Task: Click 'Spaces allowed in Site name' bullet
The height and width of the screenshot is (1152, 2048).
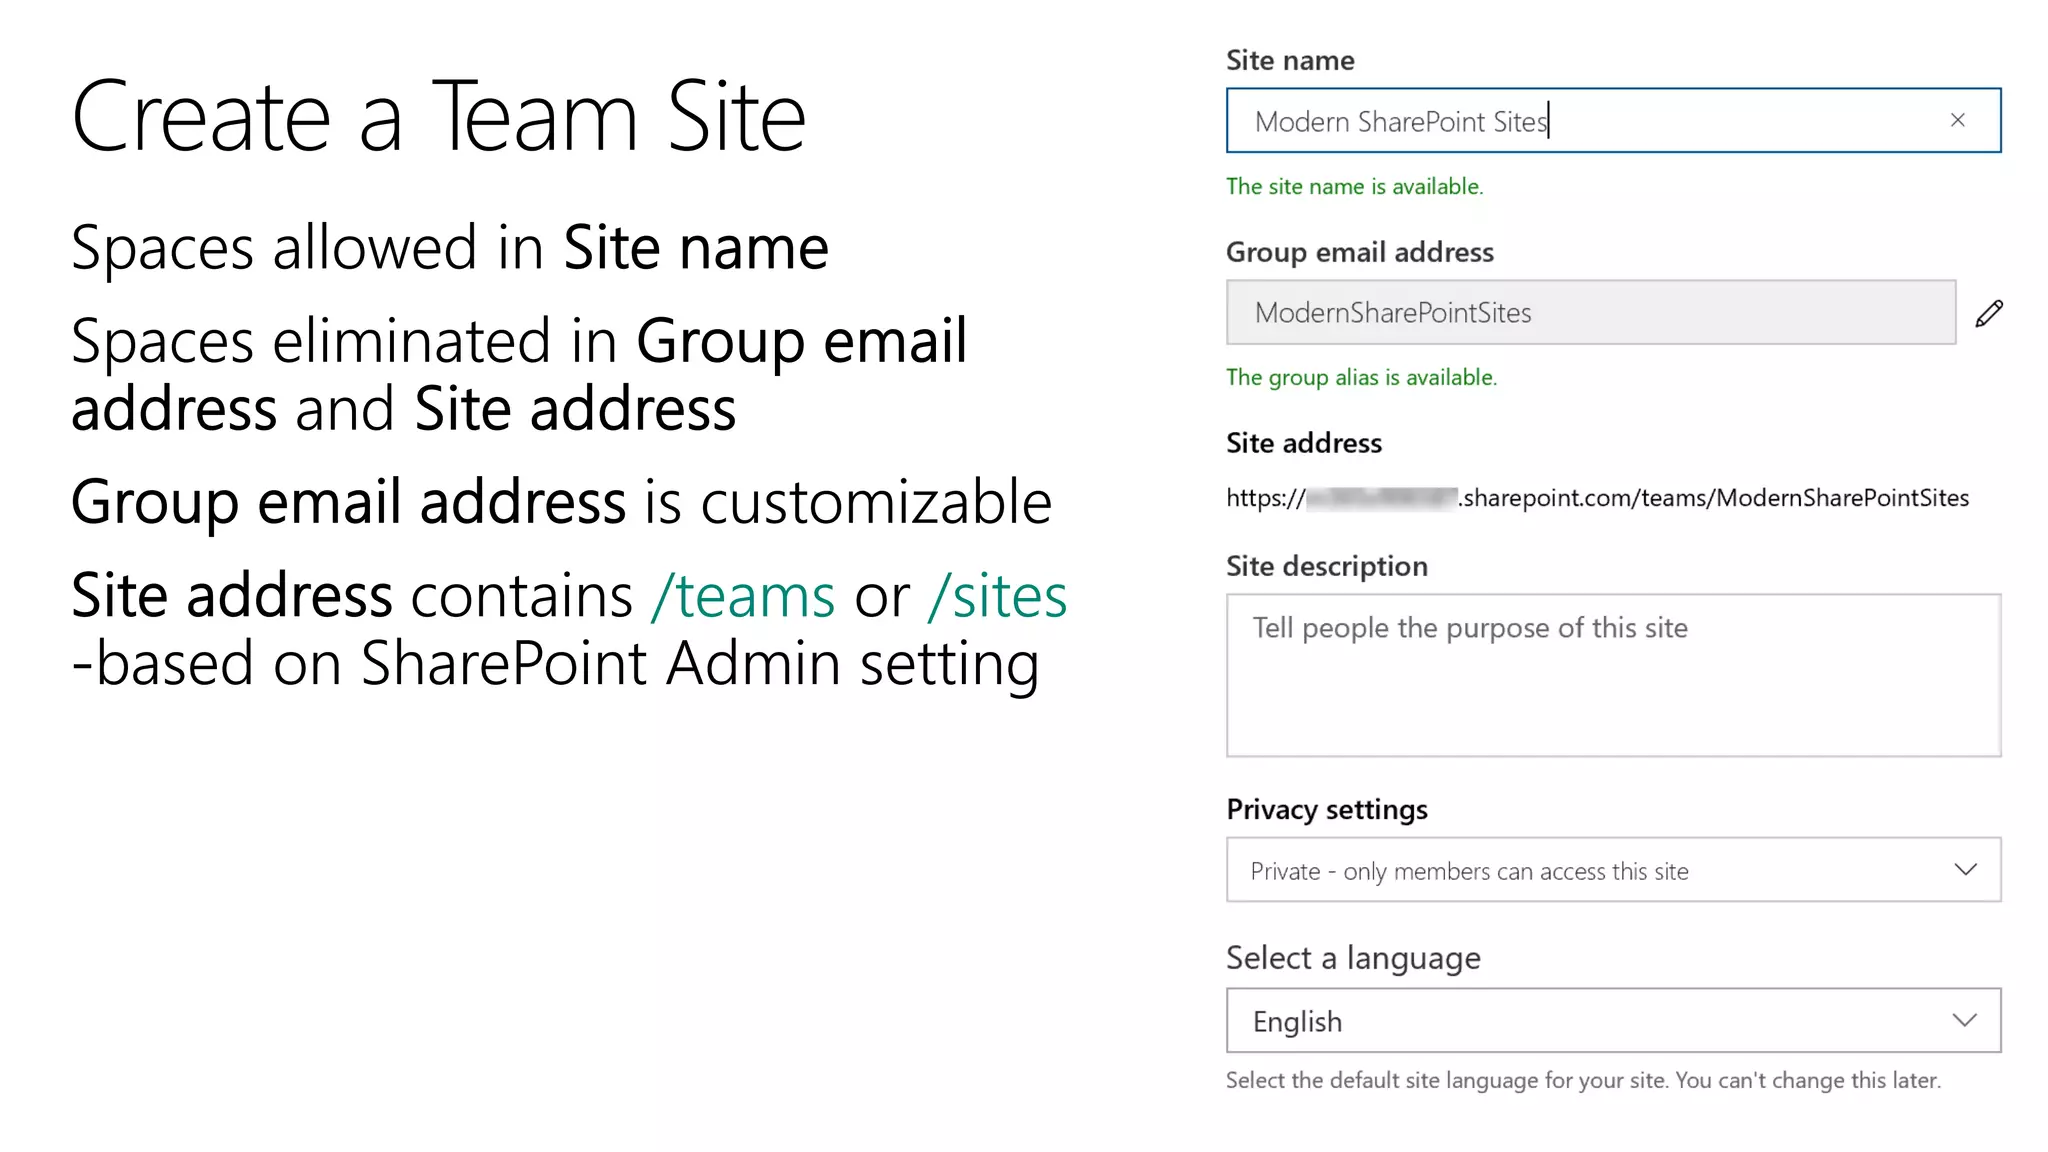Action: point(450,247)
